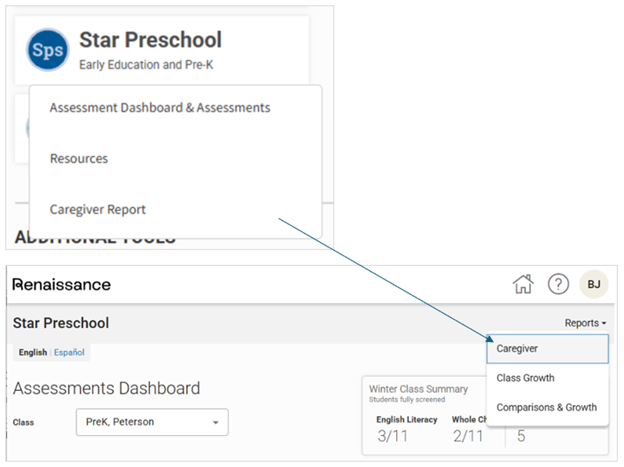The height and width of the screenshot is (467, 624).
Task: Open the Home icon in Renaissance header
Action: [x=523, y=284]
